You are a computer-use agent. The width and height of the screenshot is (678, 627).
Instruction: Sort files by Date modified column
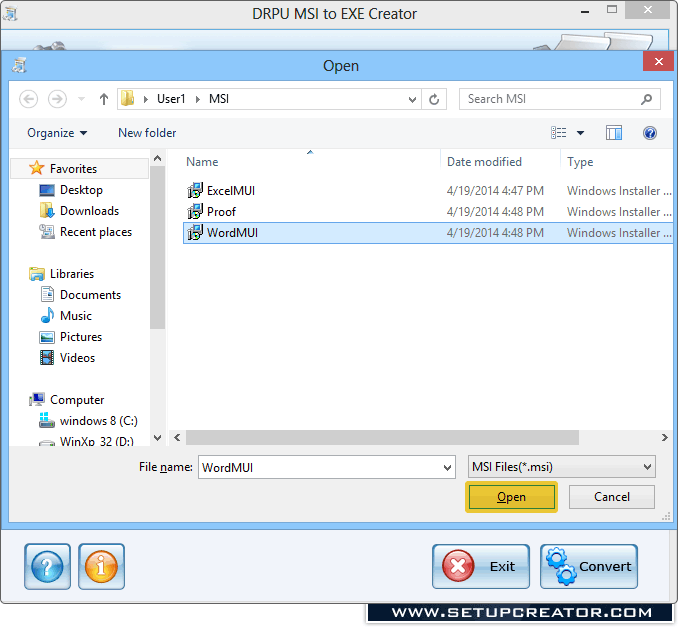(x=484, y=162)
